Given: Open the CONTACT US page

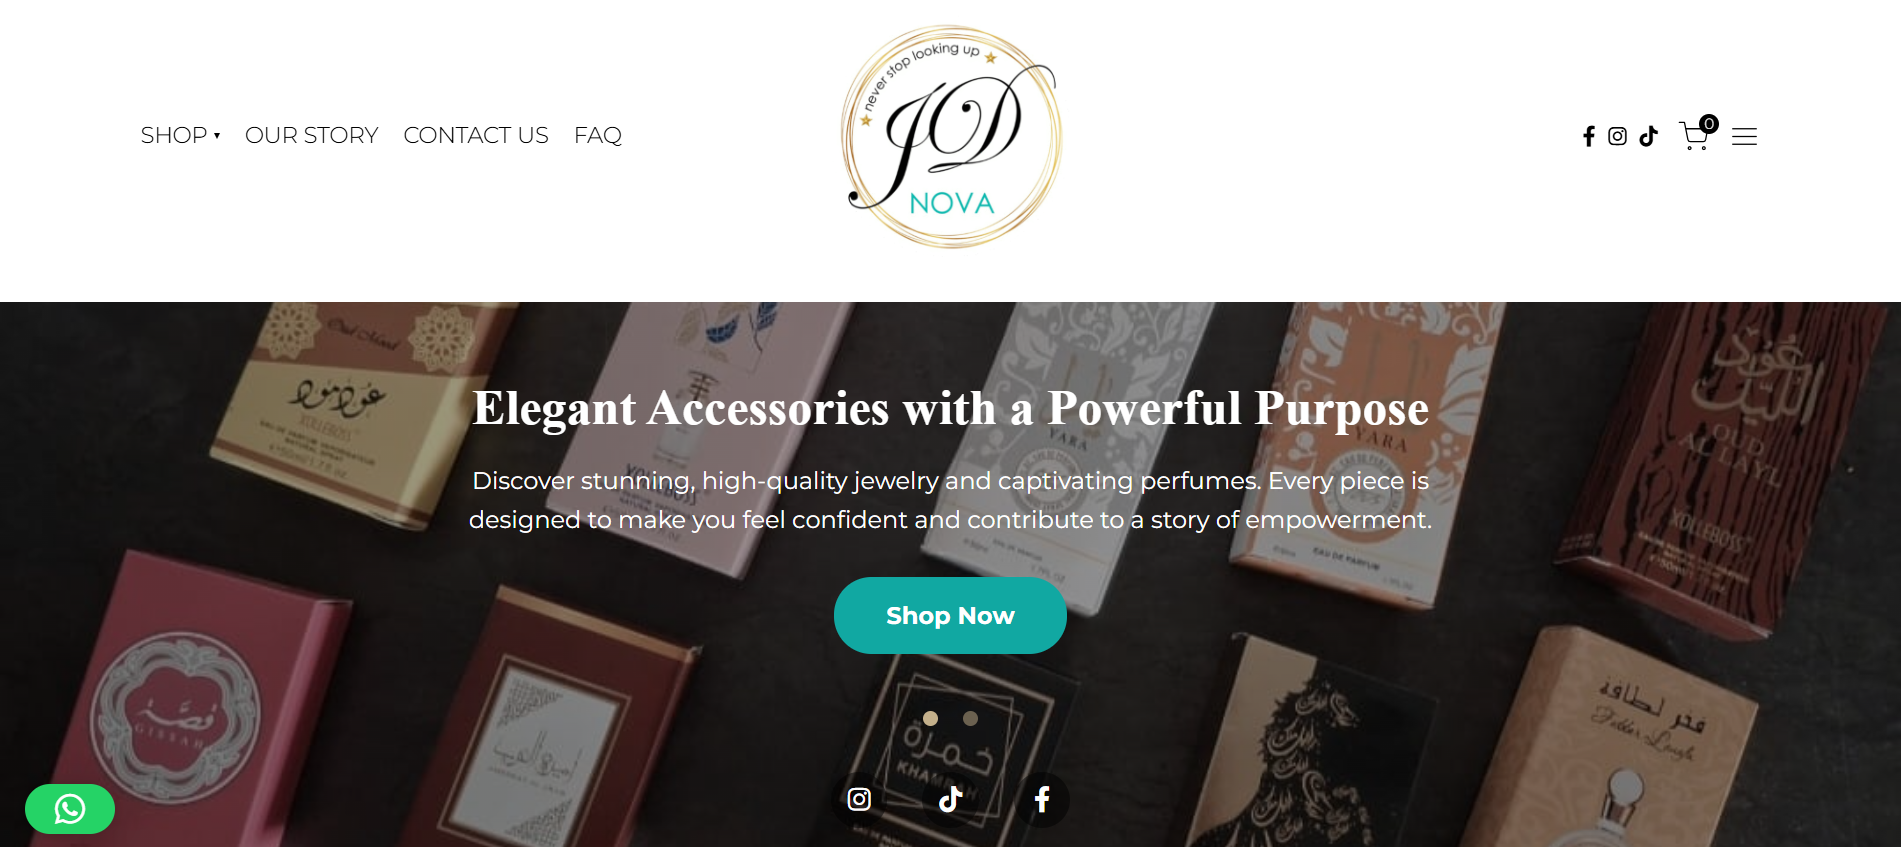Looking at the screenshot, I should (476, 135).
